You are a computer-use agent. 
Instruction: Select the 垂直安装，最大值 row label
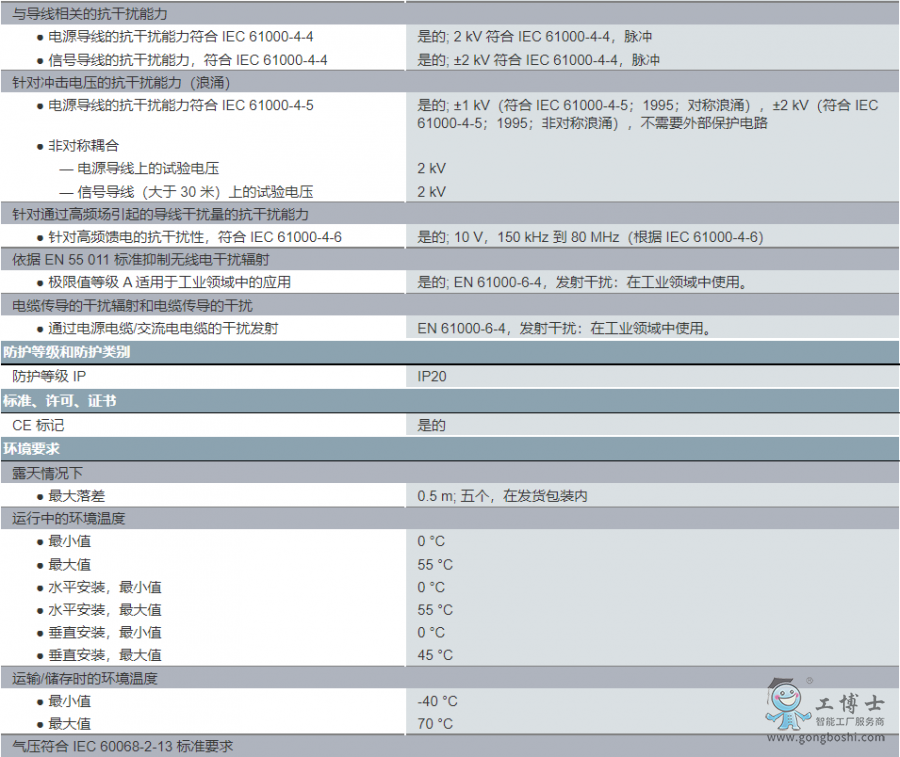pos(105,655)
